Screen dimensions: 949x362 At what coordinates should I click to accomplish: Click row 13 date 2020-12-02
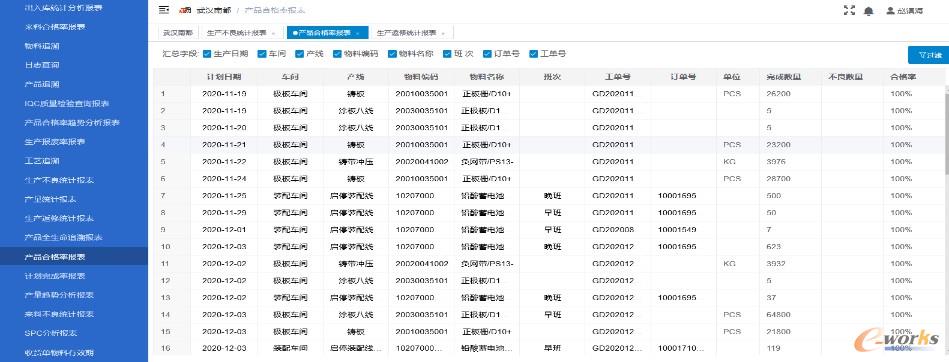(x=224, y=297)
